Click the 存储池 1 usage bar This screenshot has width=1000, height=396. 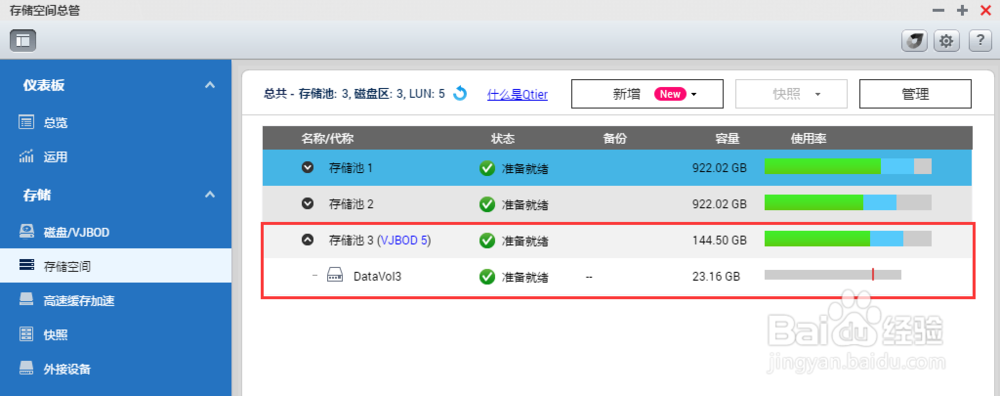point(848,166)
